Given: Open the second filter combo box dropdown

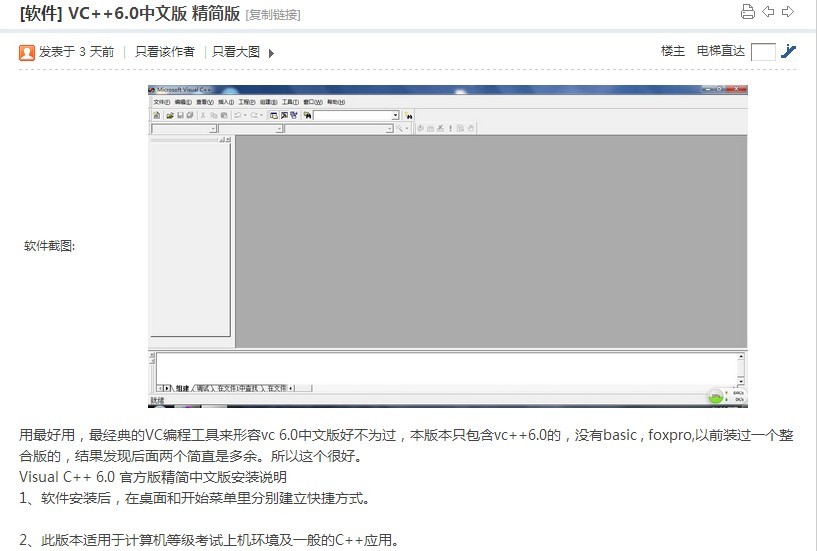Looking at the screenshot, I should coord(279,128).
